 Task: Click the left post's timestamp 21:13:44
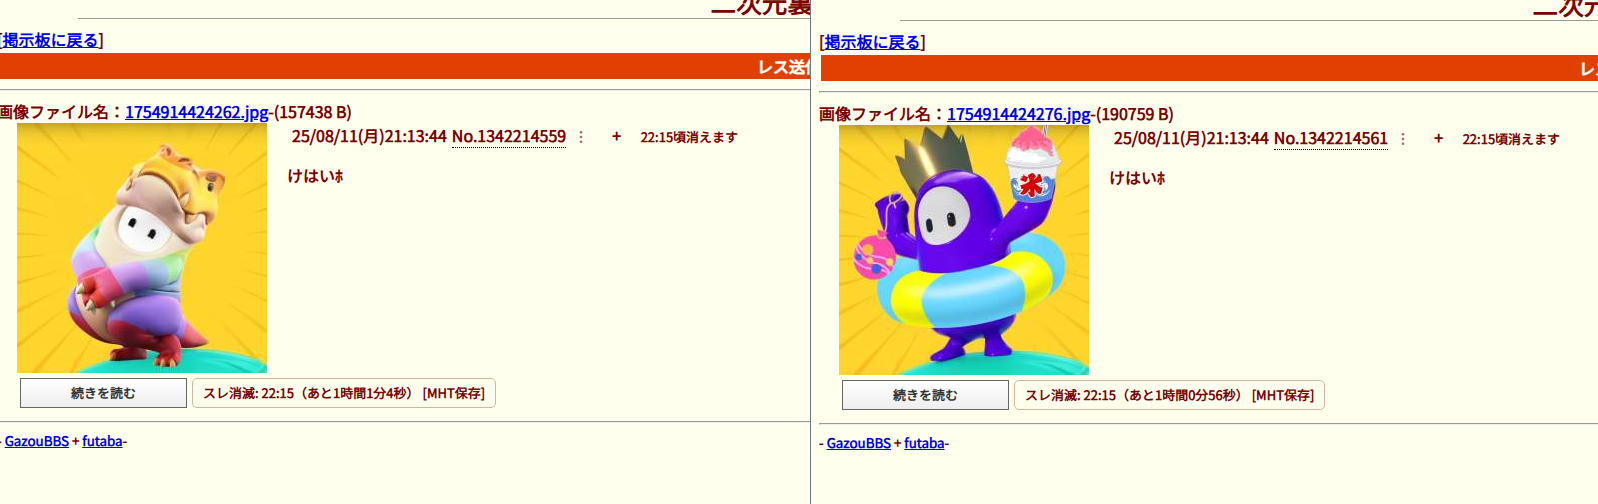pyautogui.click(x=416, y=136)
